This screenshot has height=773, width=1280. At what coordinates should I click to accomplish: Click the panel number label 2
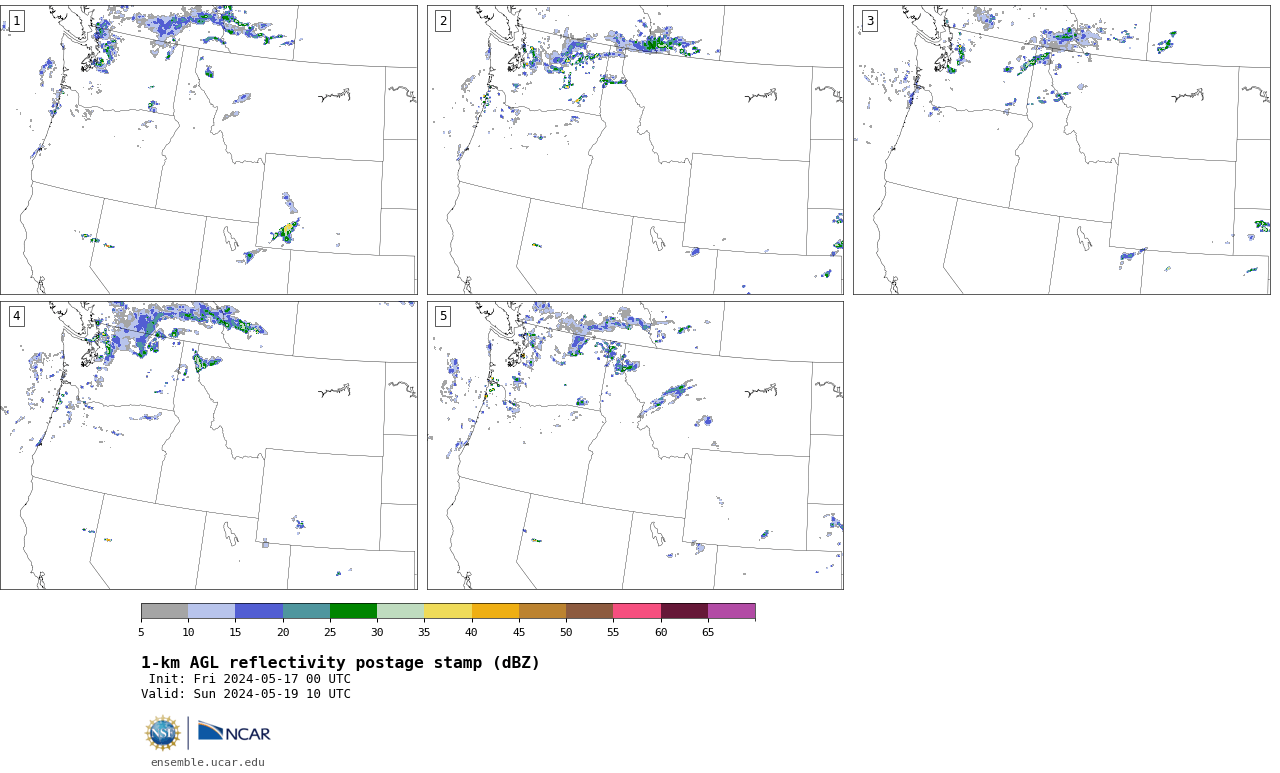443,21
